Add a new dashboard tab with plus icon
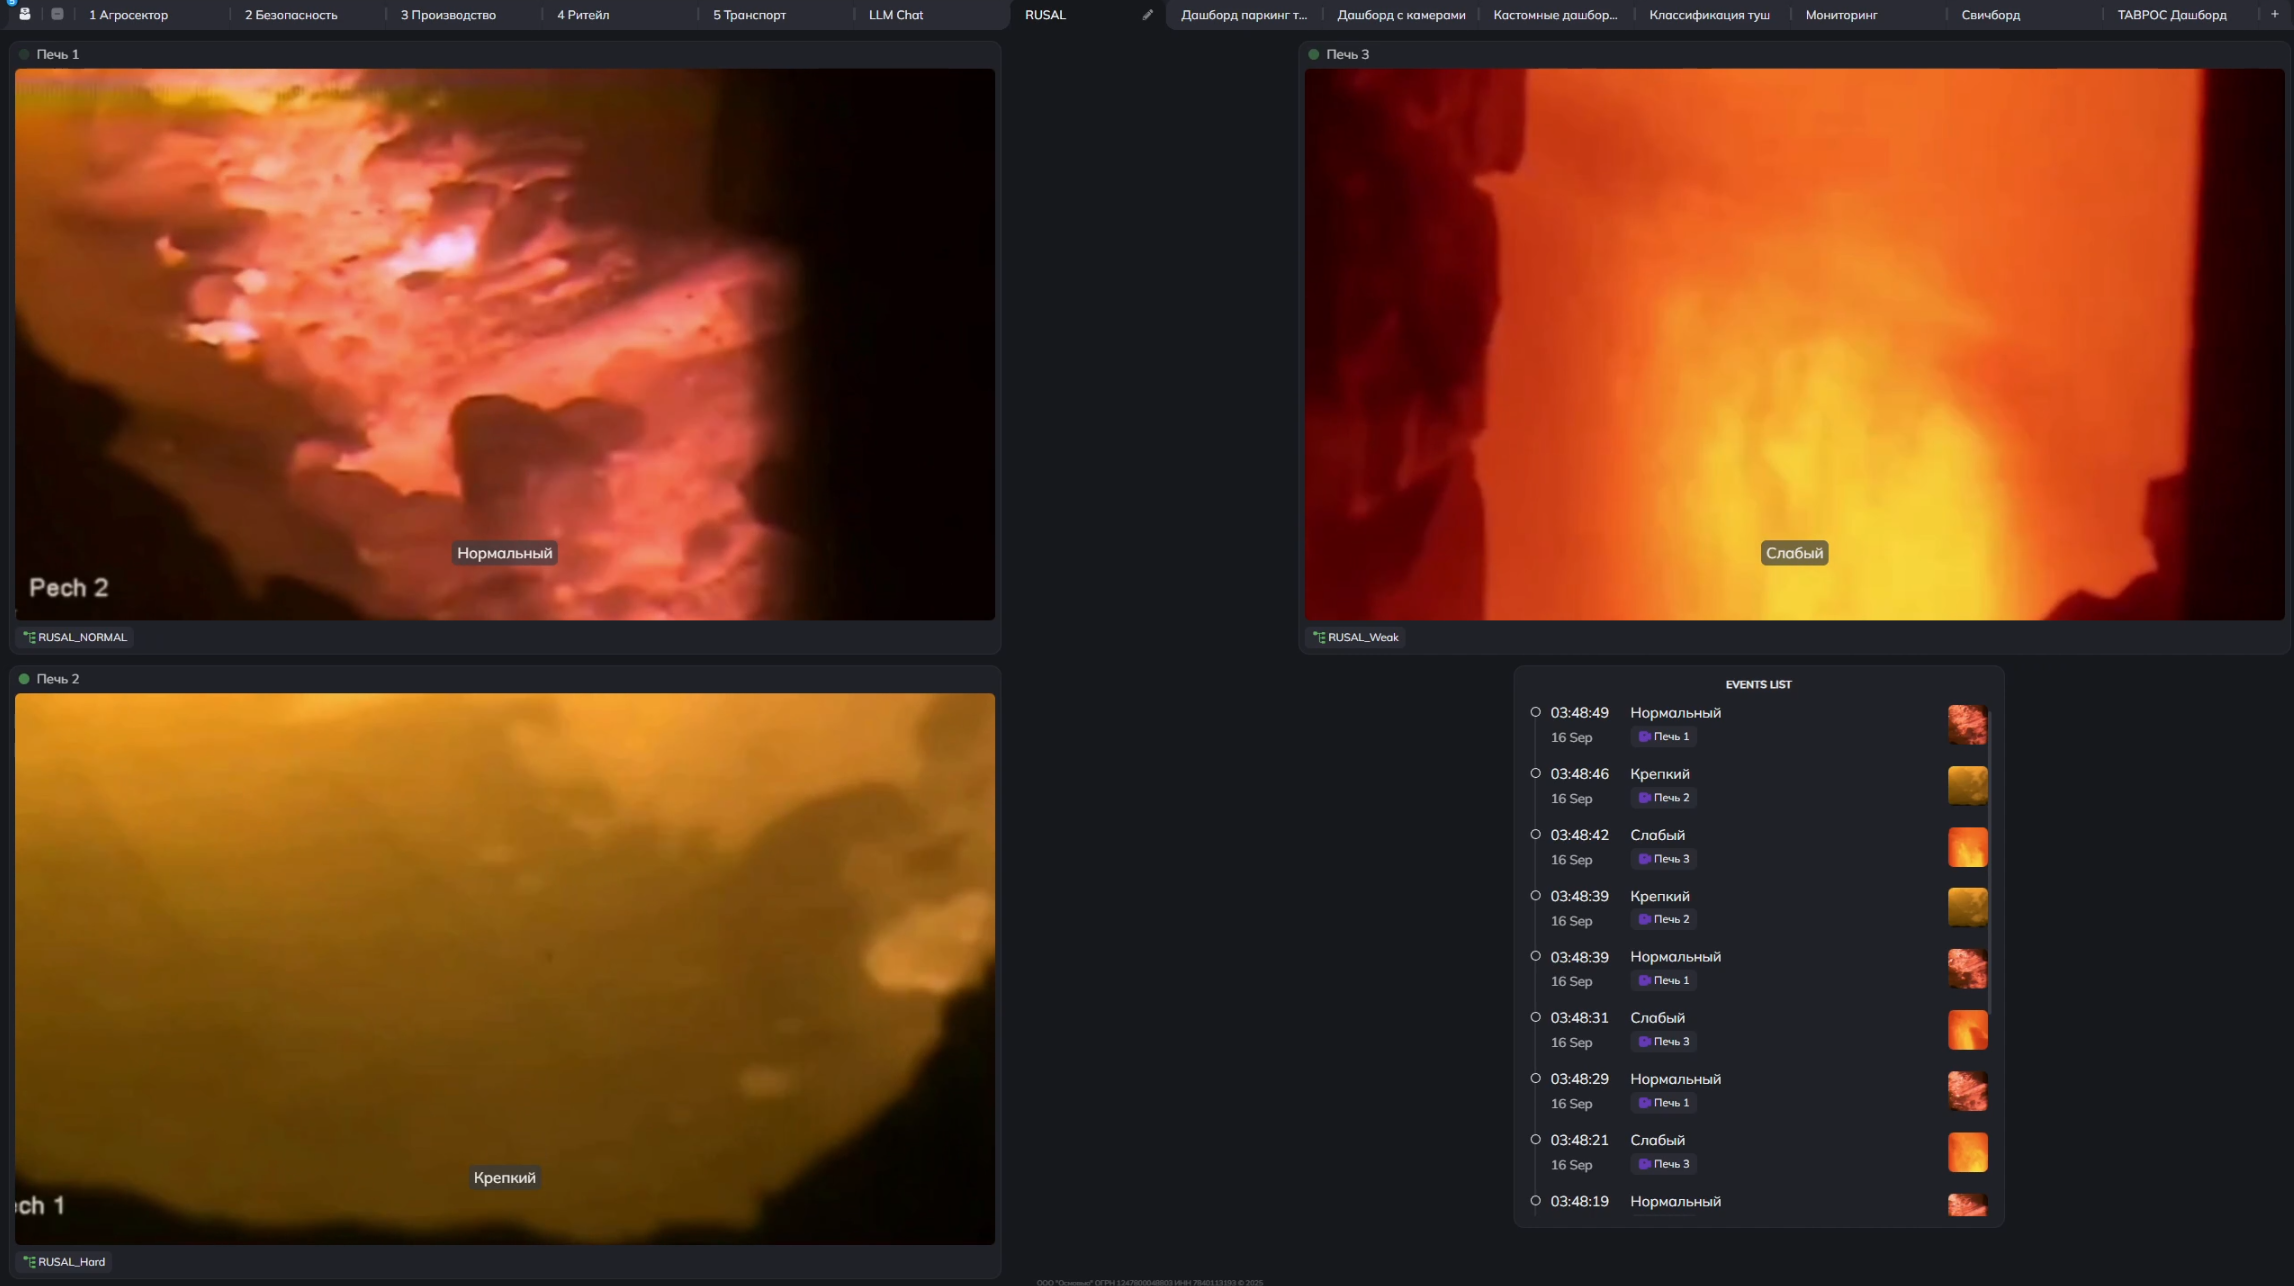 pyautogui.click(x=2274, y=14)
